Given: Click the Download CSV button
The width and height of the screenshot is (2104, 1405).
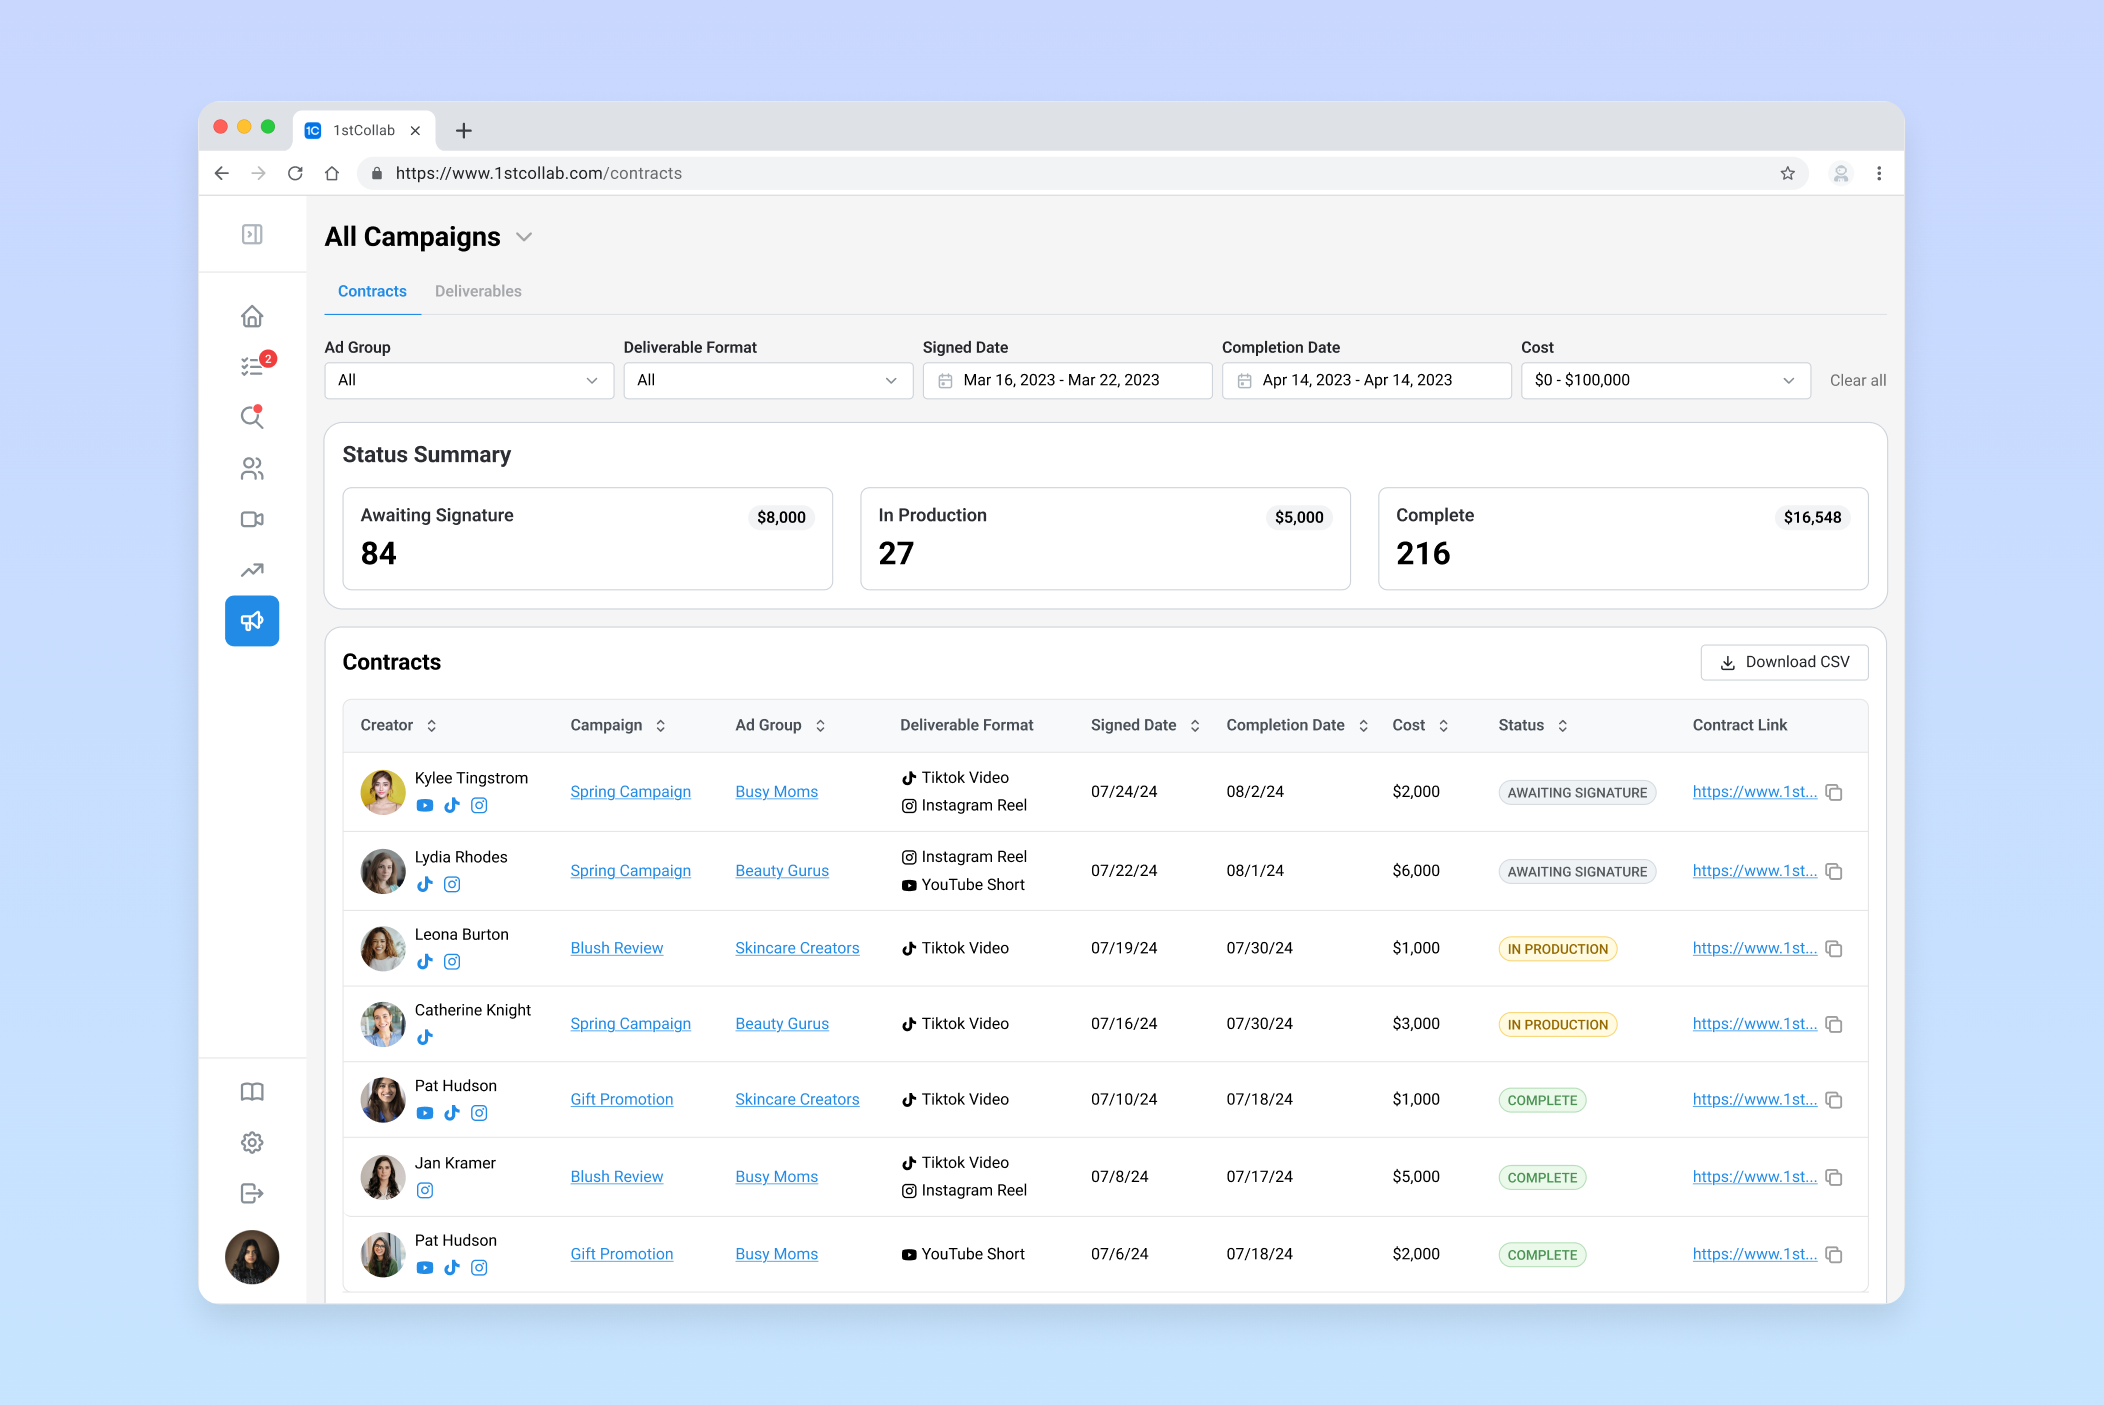Looking at the screenshot, I should [x=1784, y=662].
